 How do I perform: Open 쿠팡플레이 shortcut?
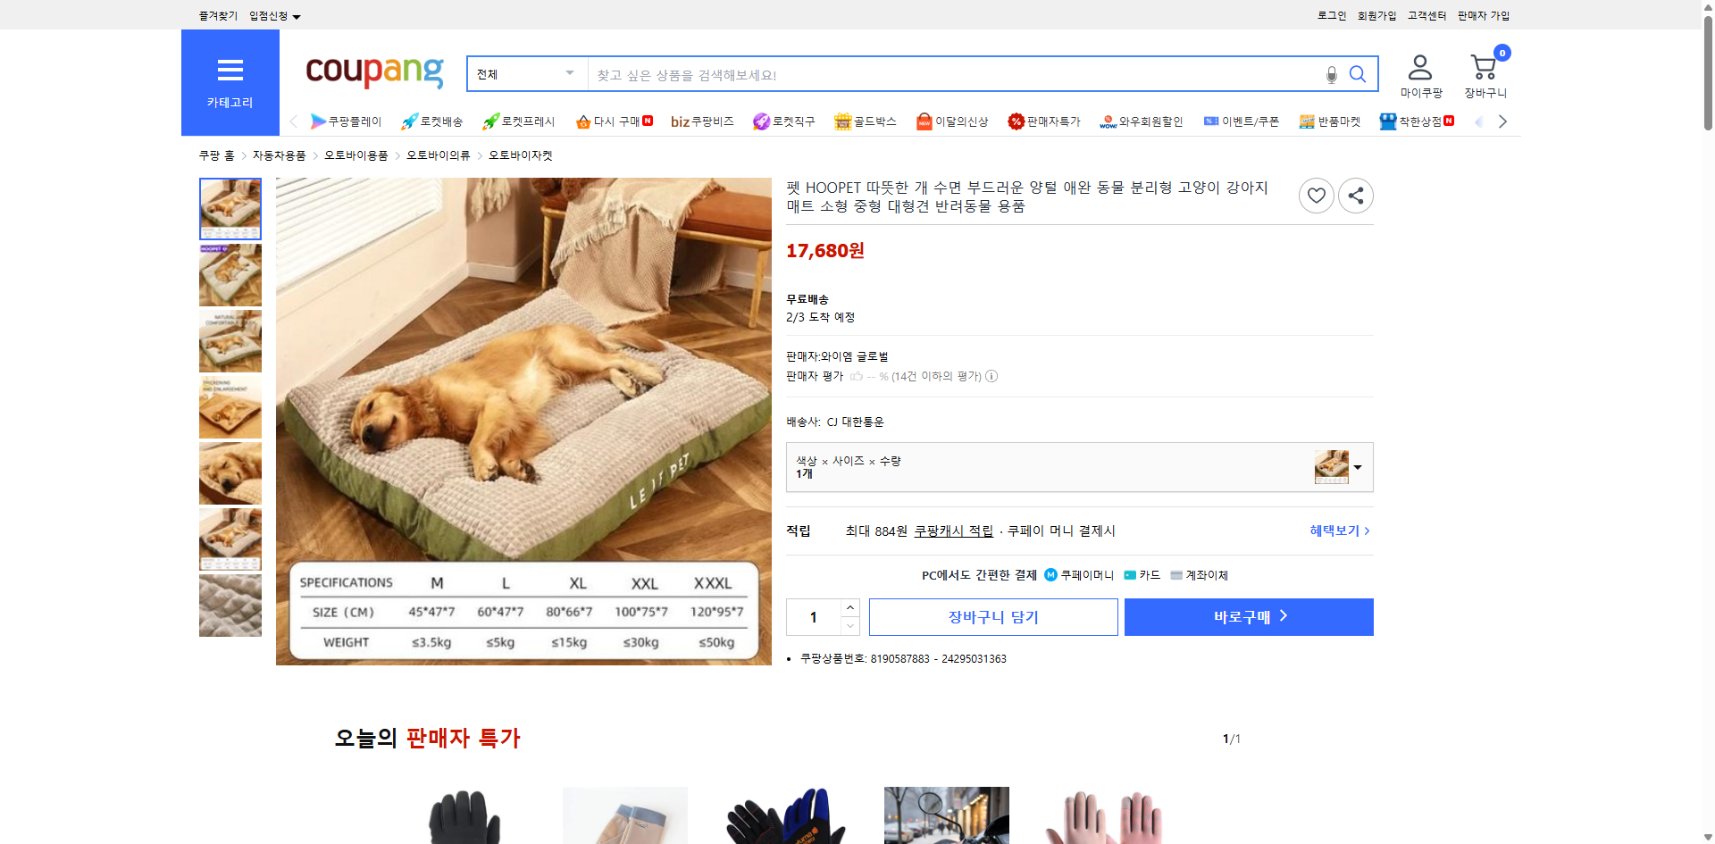[346, 121]
